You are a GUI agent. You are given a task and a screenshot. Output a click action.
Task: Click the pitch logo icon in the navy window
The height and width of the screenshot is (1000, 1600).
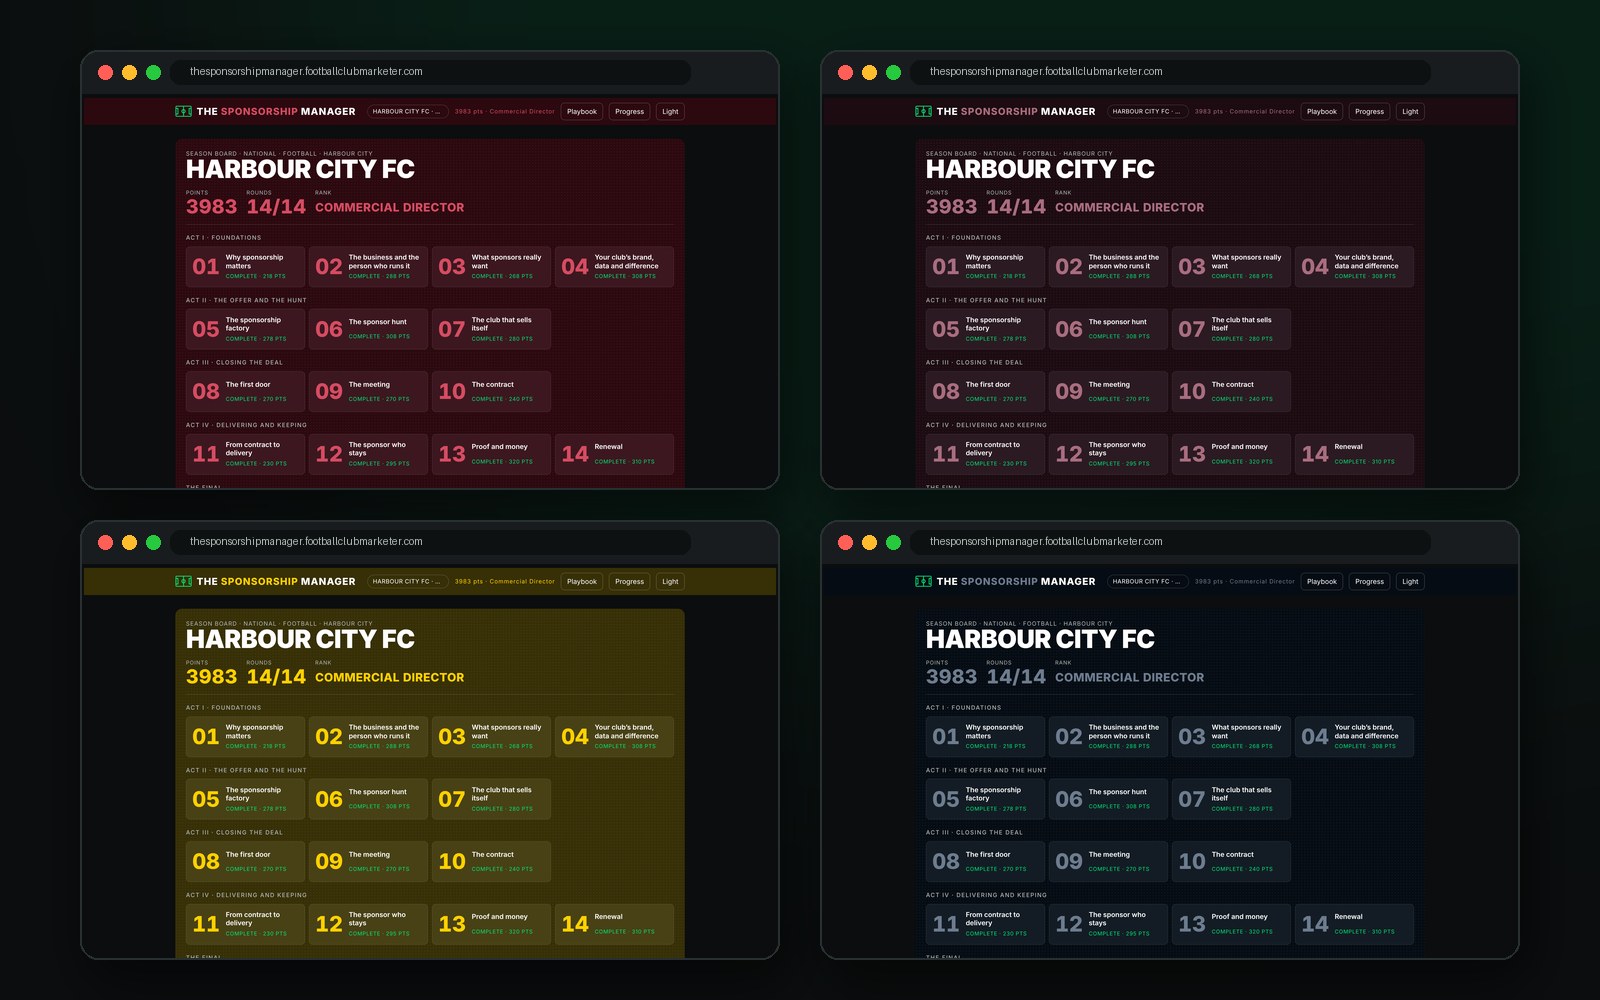923,581
